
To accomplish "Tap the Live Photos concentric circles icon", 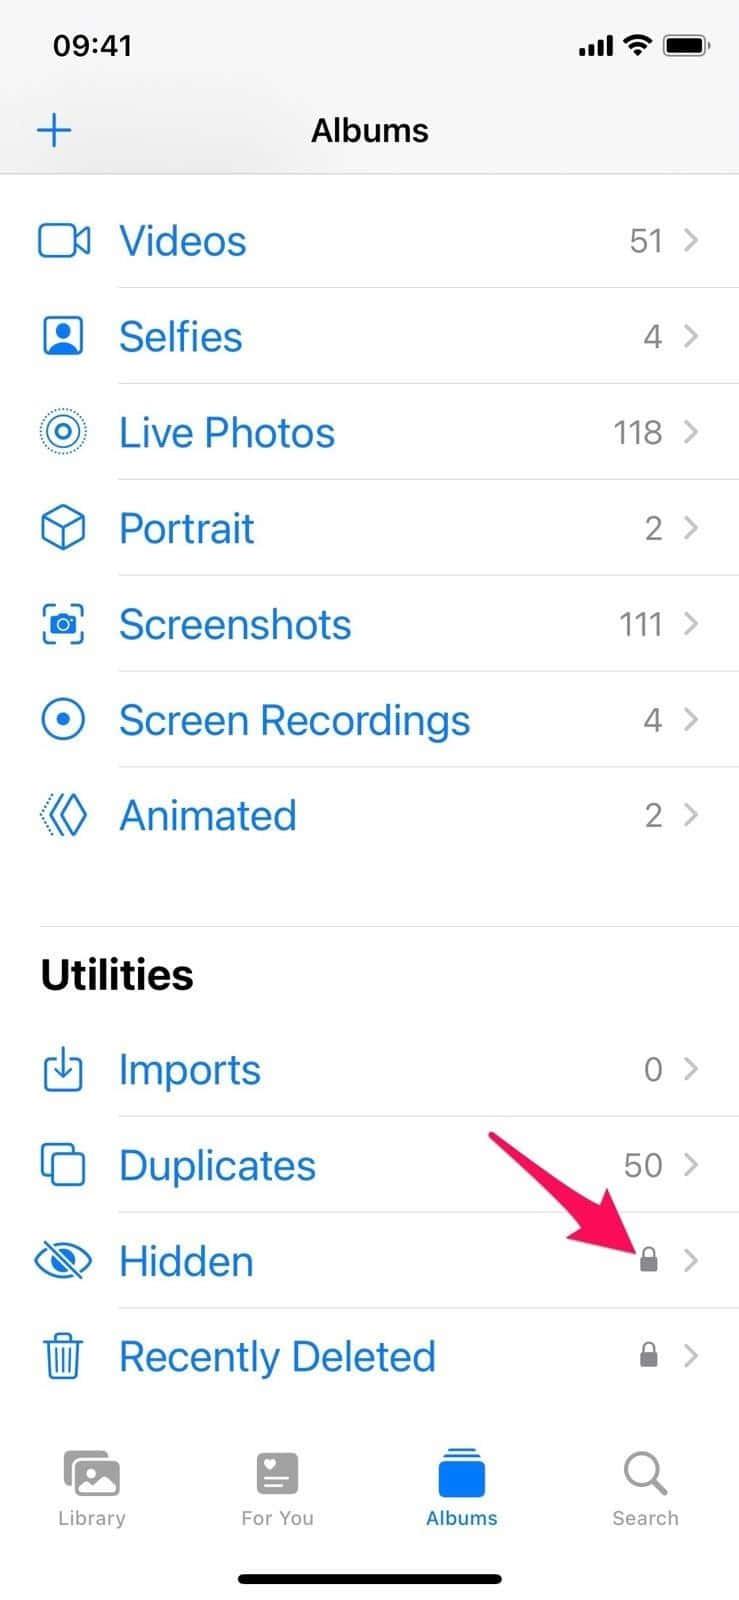I will pyautogui.click(x=63, y=432).
